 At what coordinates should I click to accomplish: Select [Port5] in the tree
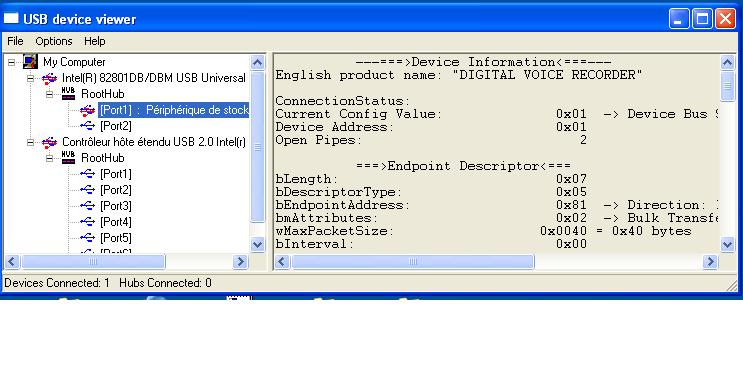[x=116, y=238]
